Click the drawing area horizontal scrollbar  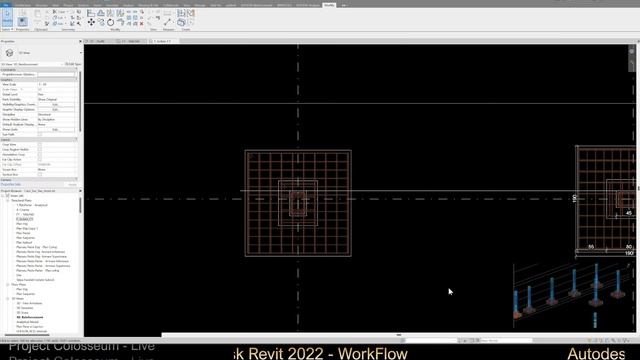coord(398,335)
